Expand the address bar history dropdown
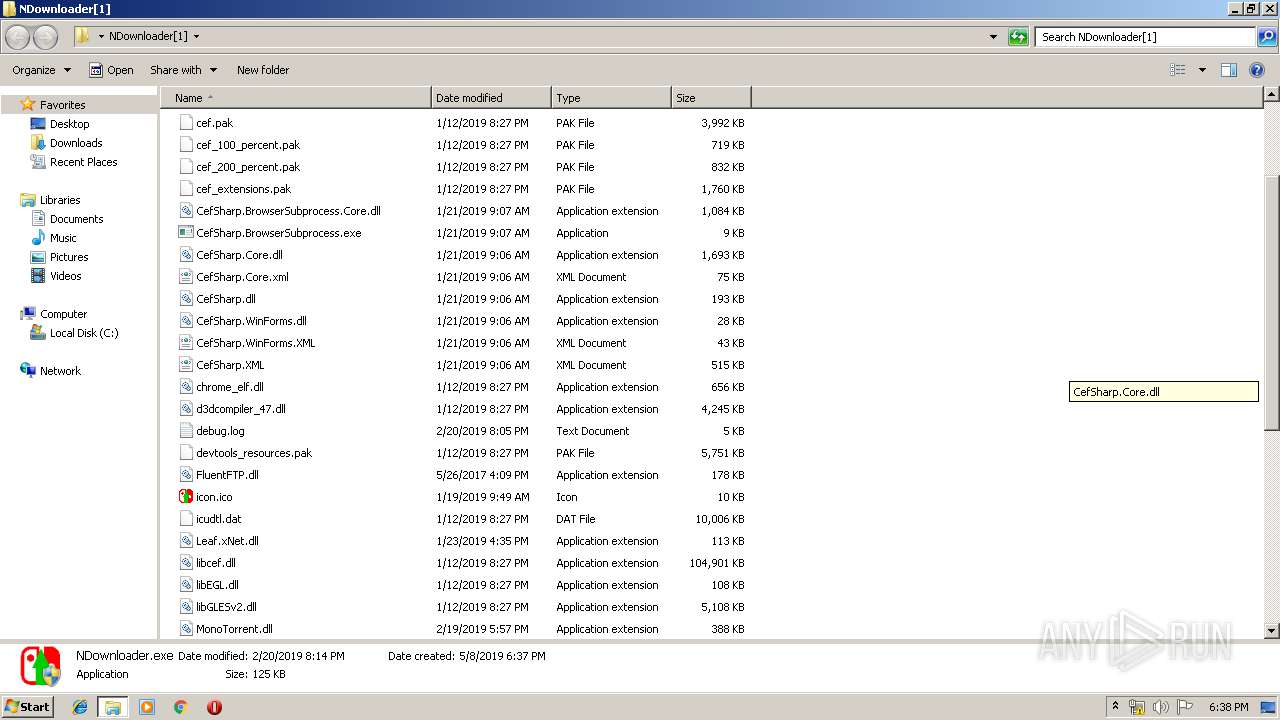 pyautogui.click(x=993, y=37)
